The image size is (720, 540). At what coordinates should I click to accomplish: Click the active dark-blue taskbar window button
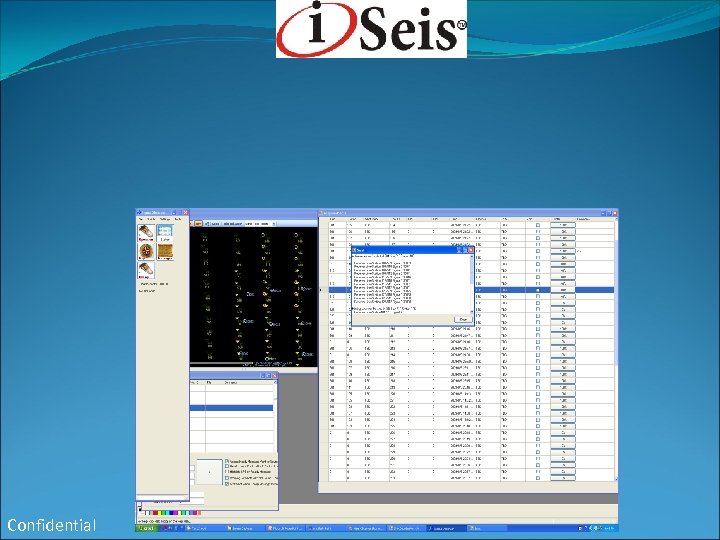point(446,529)
